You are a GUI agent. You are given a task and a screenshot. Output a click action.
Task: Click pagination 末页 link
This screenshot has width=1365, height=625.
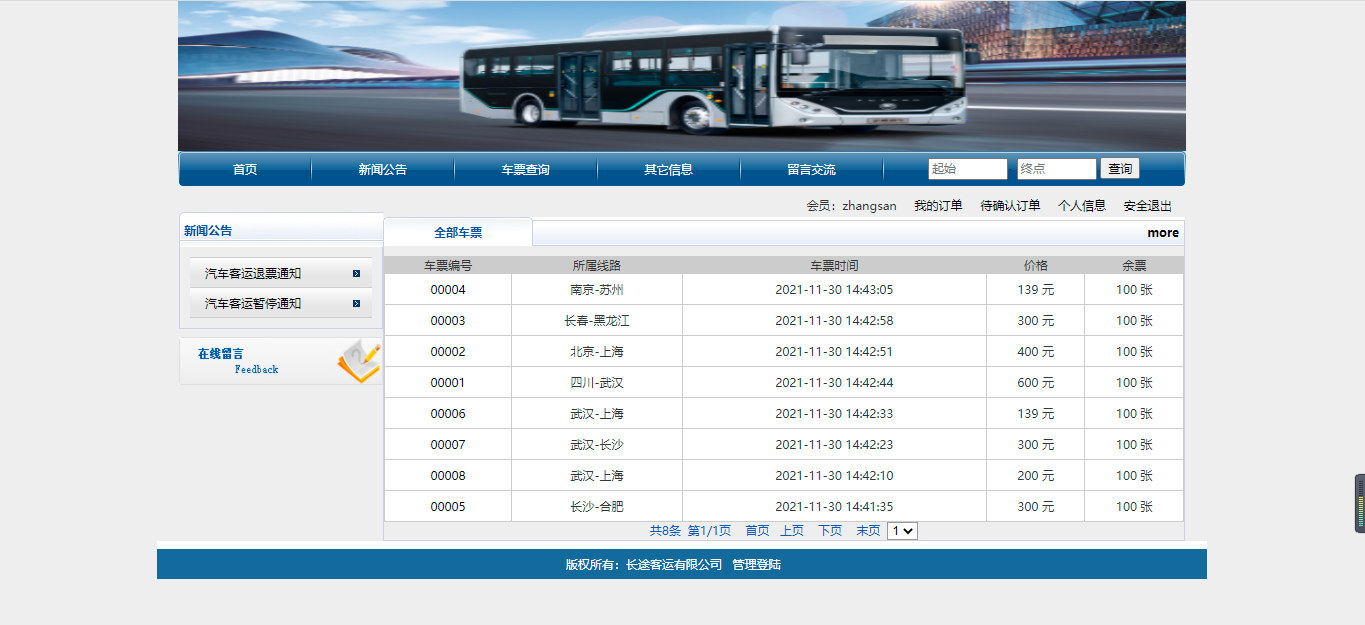point(868,531)
